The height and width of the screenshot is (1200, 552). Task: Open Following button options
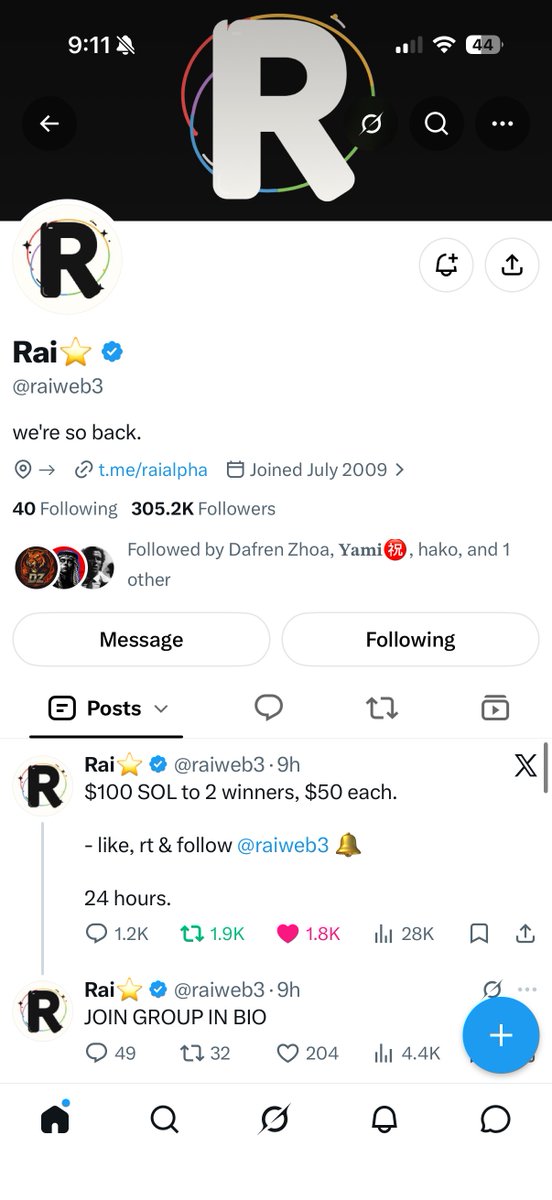point(410,639)
